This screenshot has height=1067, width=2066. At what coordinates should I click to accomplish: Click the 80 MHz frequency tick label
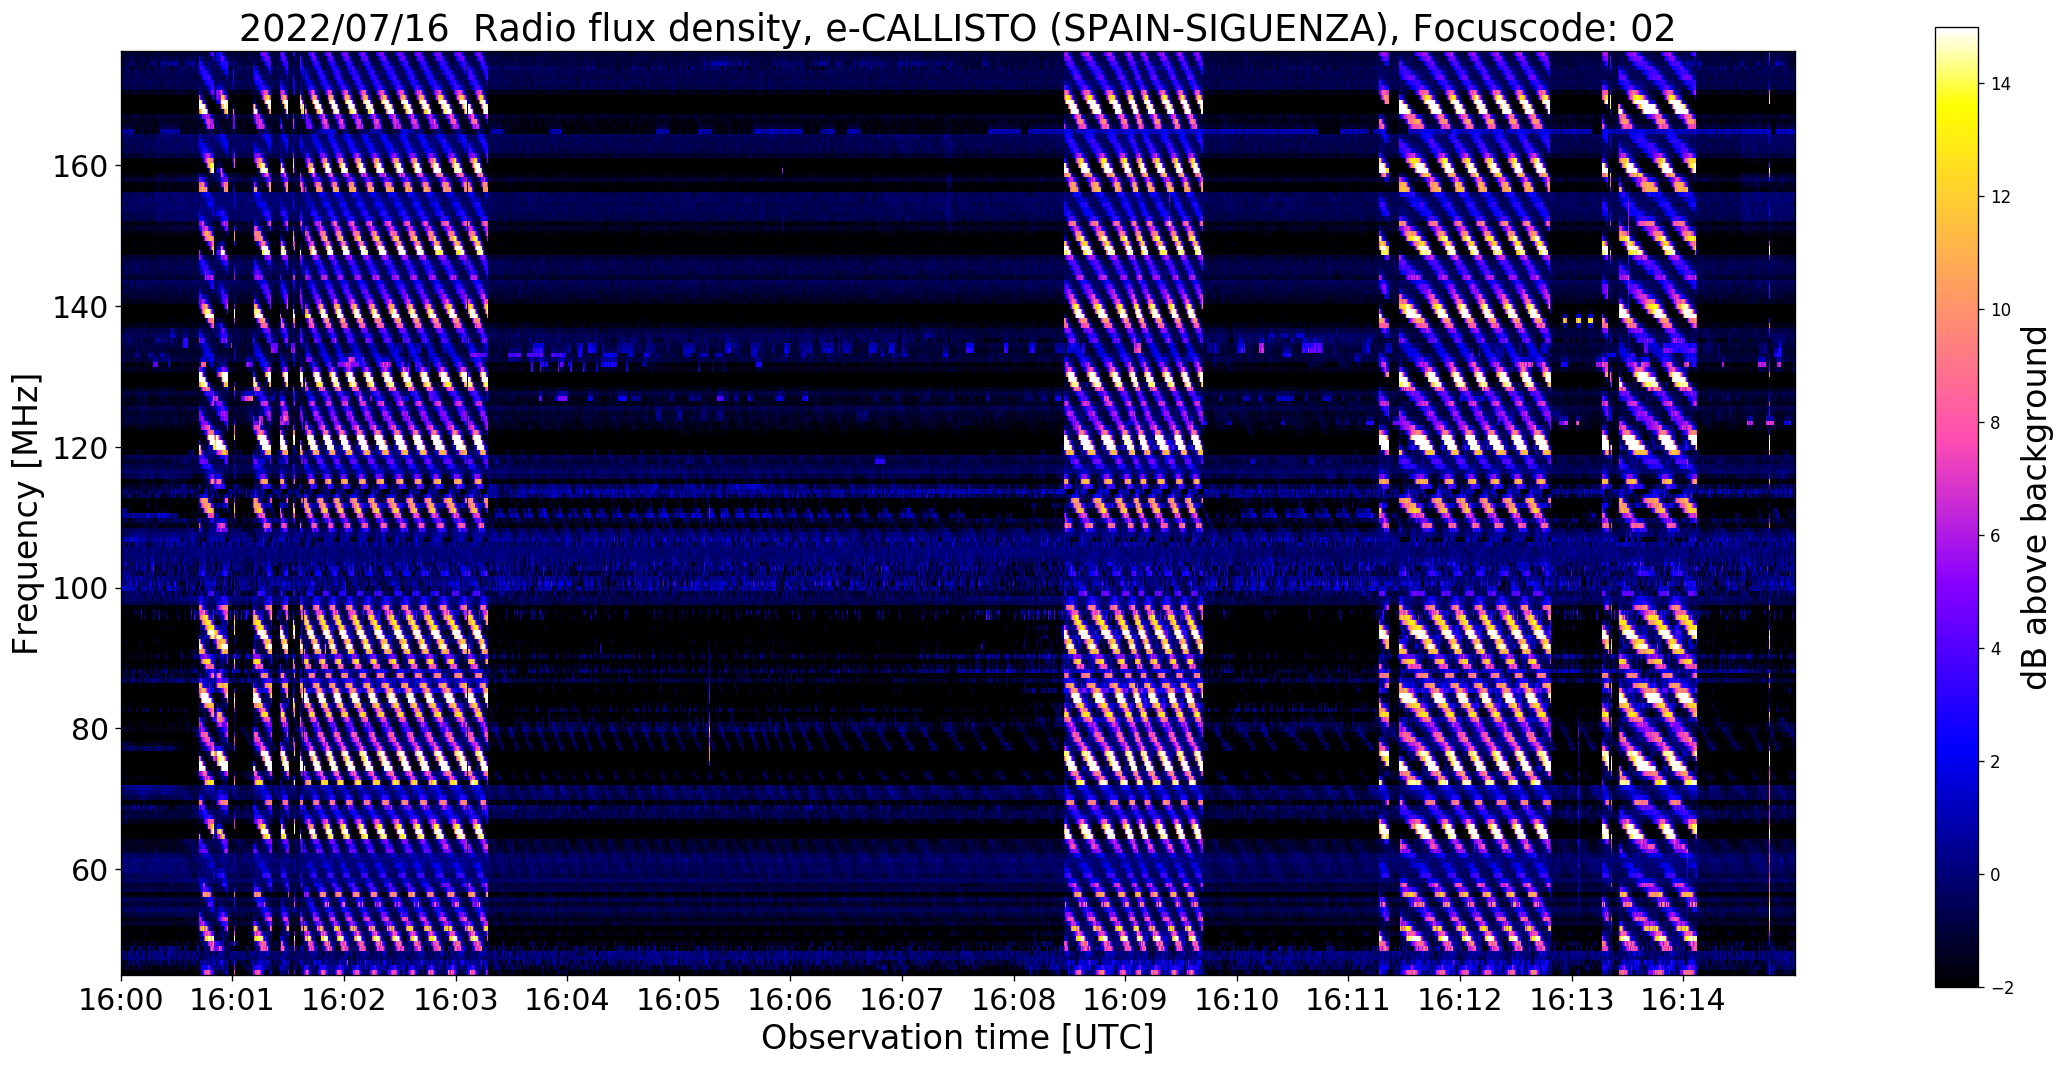click(x=89, y=729)
